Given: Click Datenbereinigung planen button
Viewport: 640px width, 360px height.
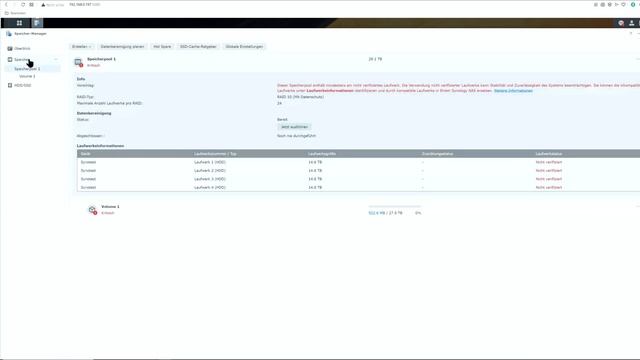Looking at the screenshot, I should pos(122,47).
